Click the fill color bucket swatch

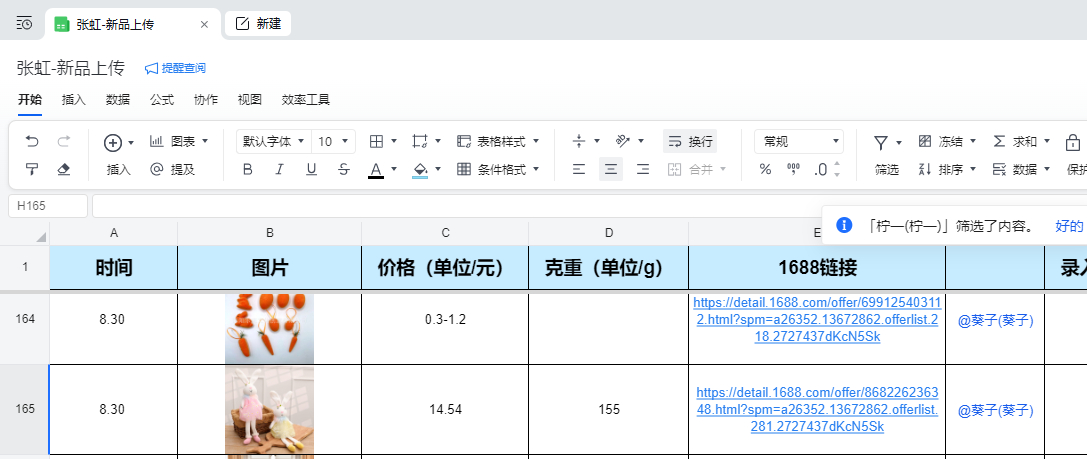[420, 169]
